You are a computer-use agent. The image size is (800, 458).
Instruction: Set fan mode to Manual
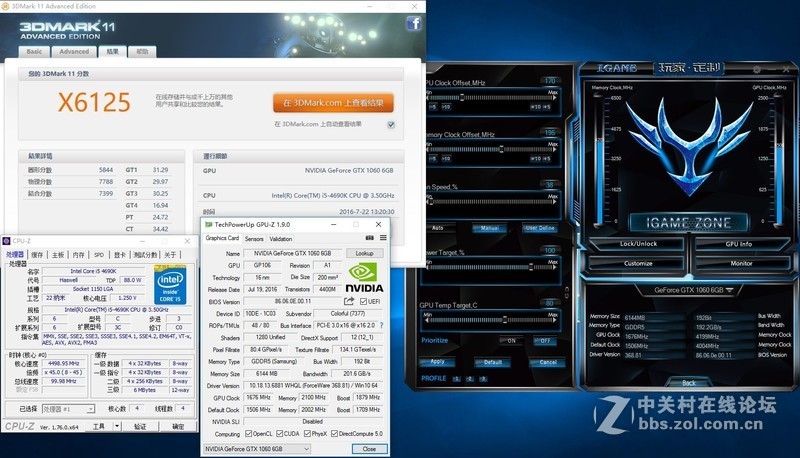tap(489, 228)
